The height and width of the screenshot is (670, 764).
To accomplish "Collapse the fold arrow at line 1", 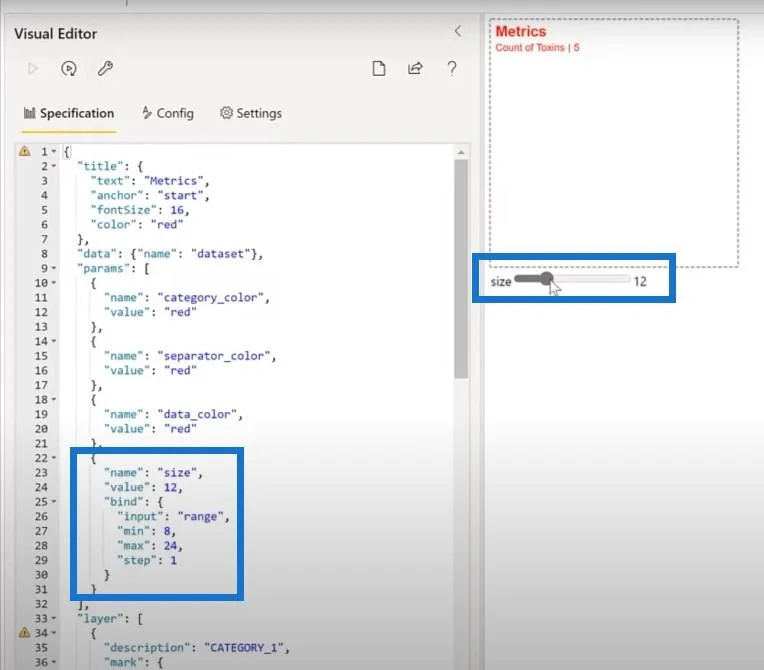I will [x=54, y=152].
